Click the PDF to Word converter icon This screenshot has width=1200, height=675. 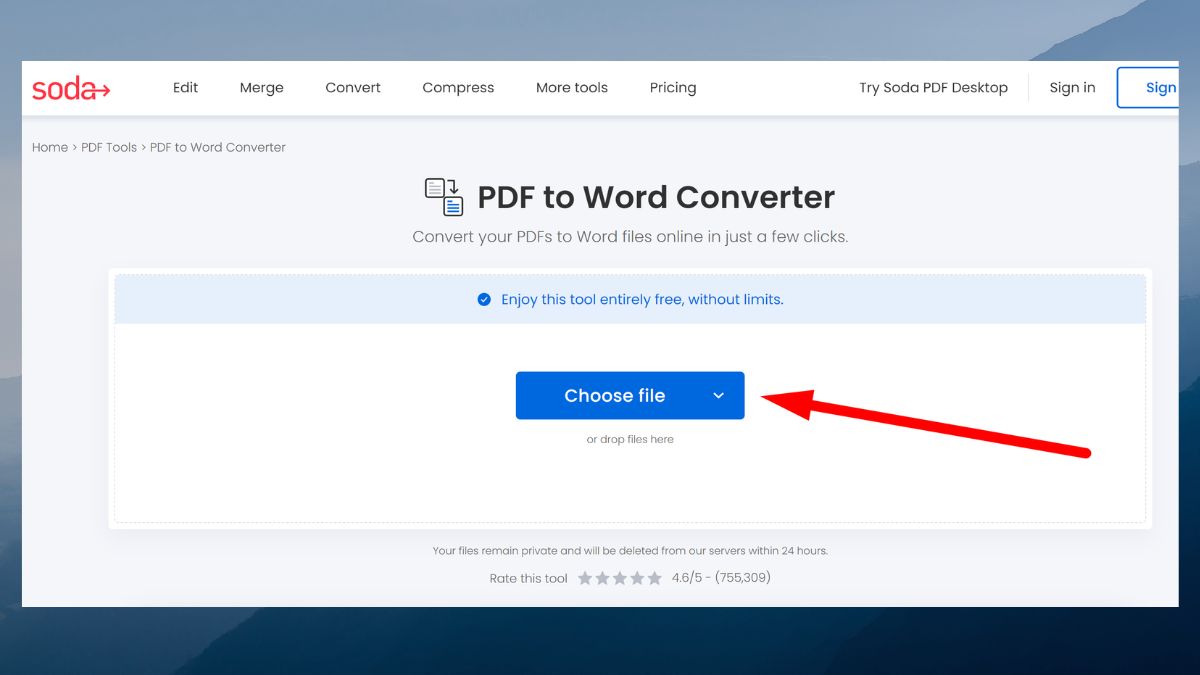[444, 197]
